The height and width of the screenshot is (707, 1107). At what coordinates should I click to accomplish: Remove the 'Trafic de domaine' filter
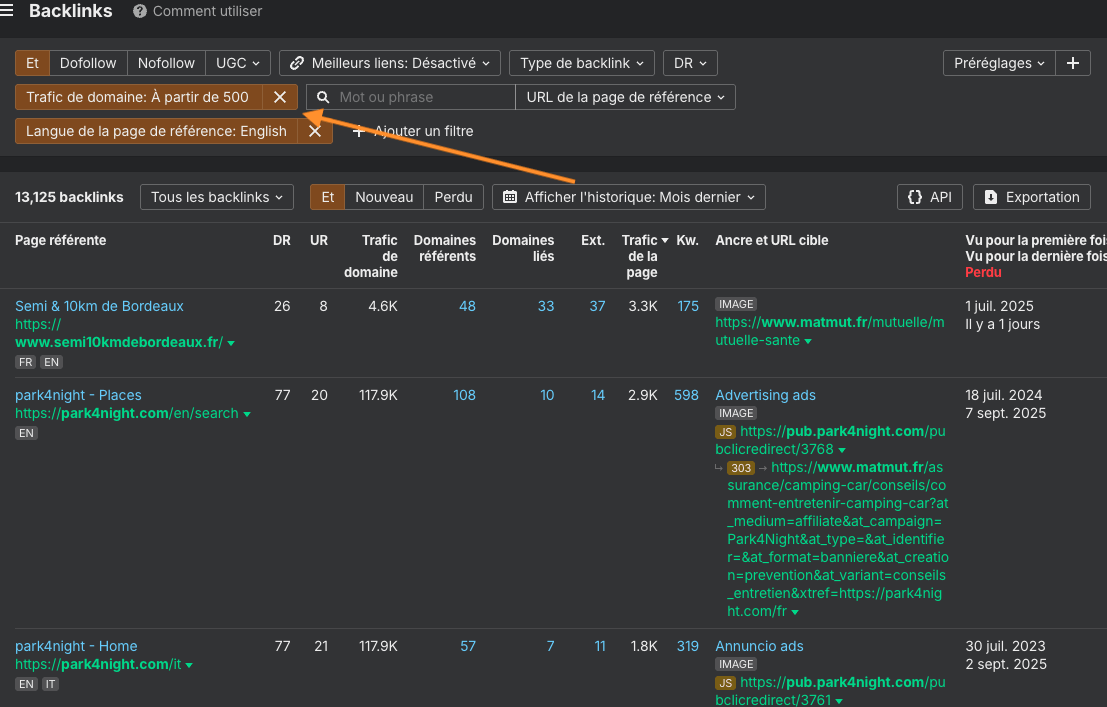point(280,97)
